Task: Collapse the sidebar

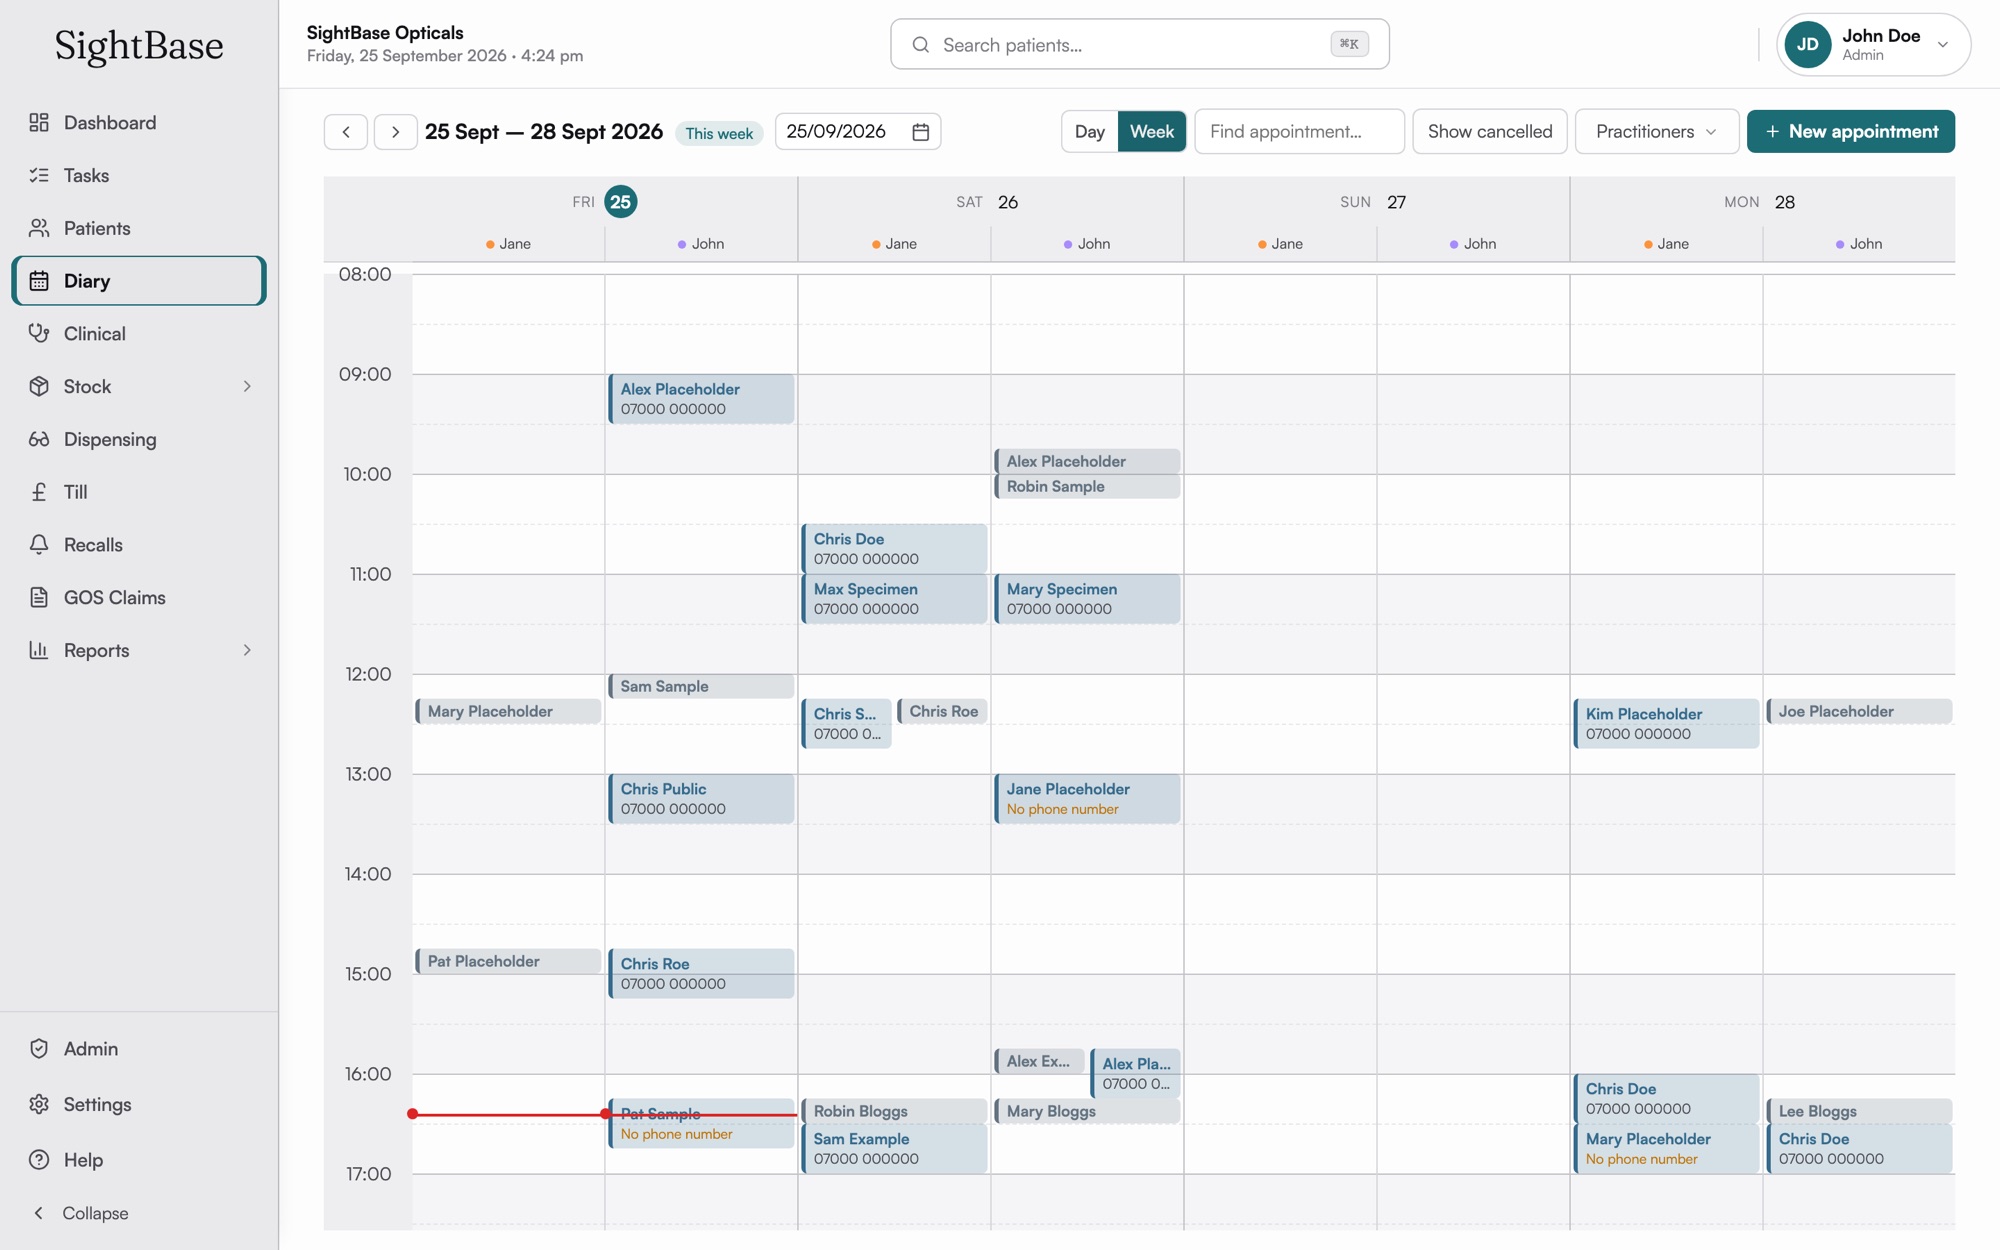Action: click(x=81, y=1213)
